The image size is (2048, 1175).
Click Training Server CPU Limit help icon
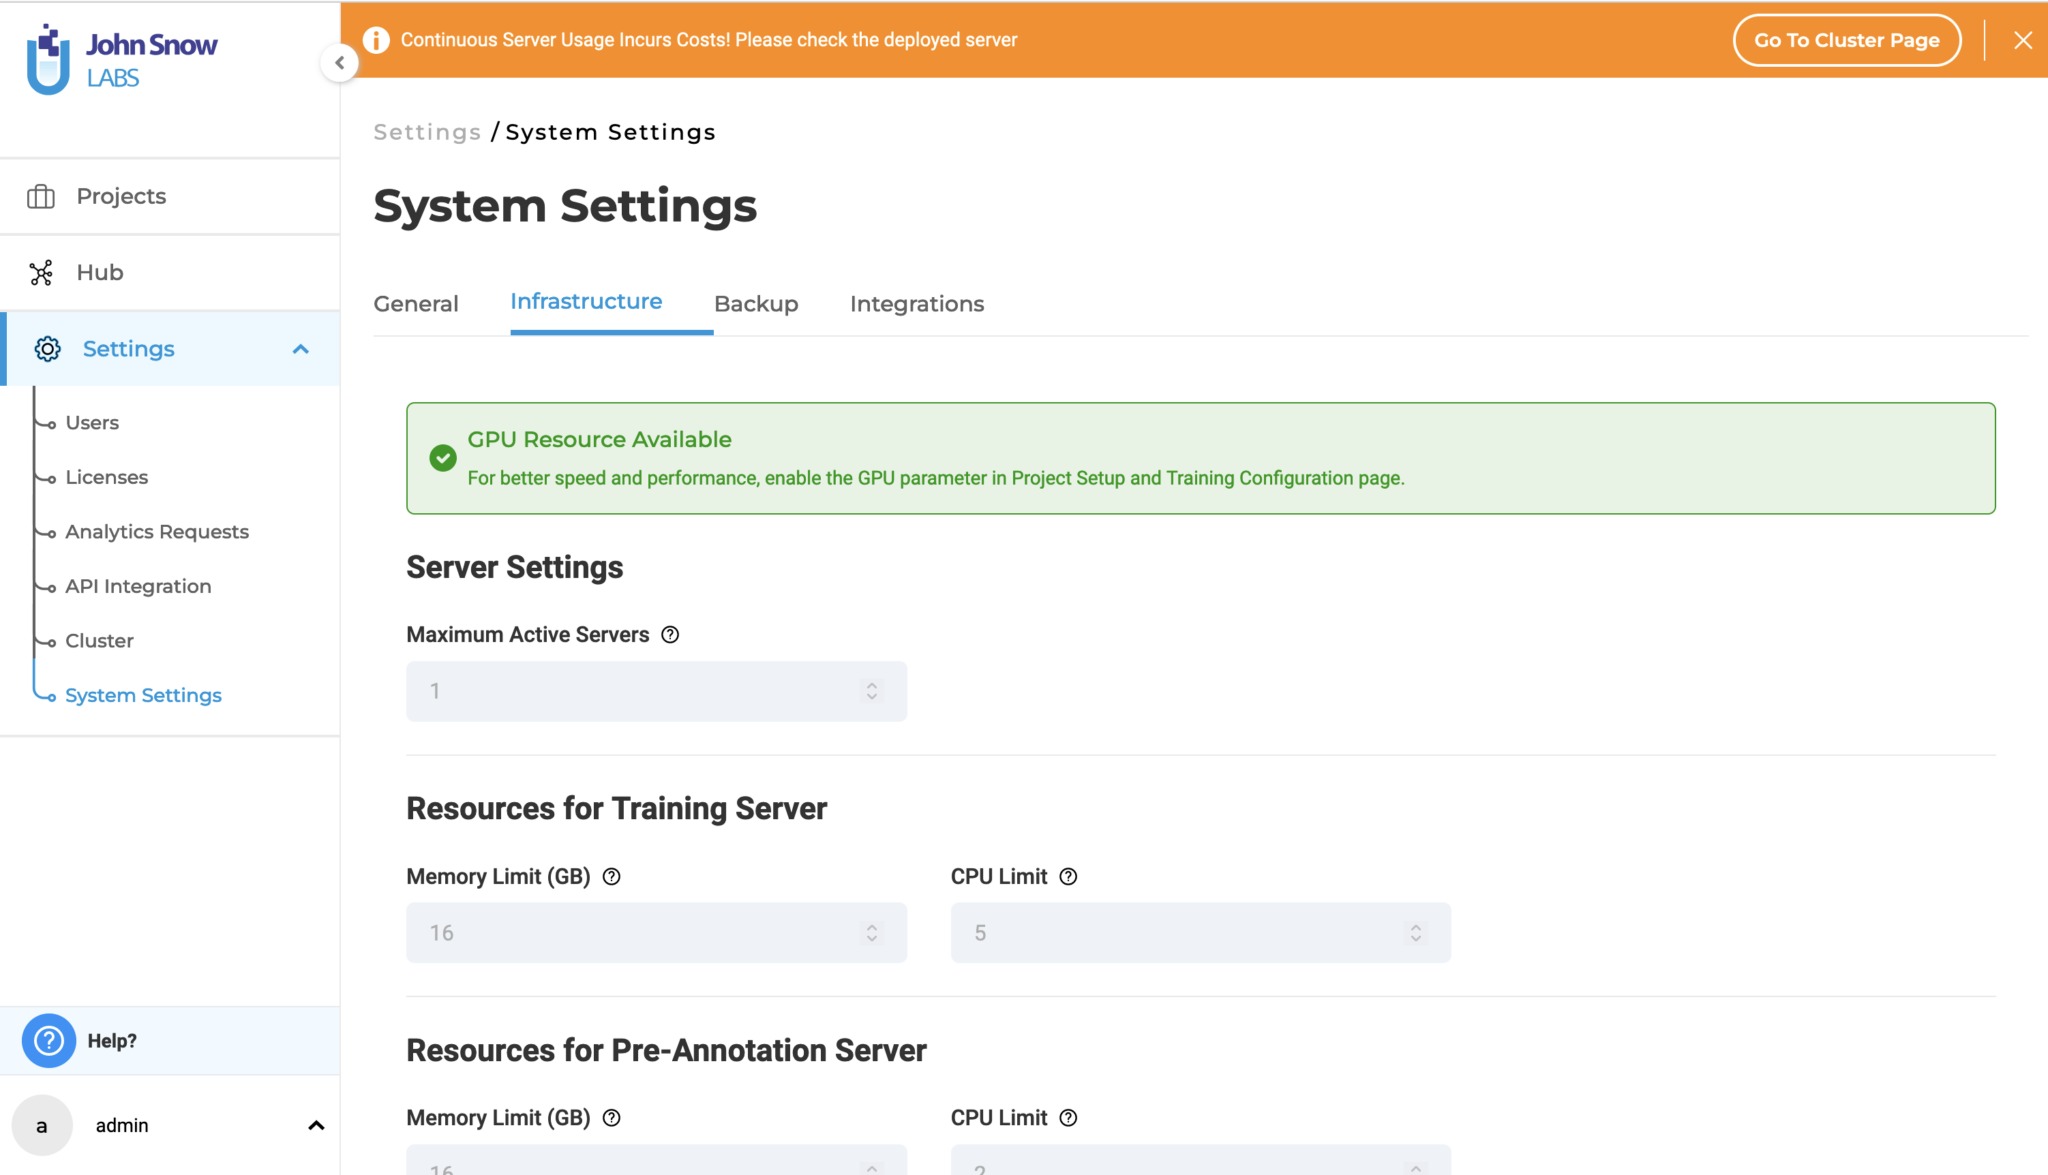click(x=1068, y=877)
